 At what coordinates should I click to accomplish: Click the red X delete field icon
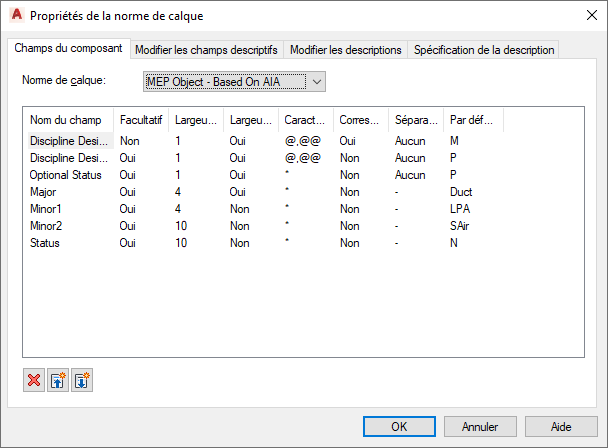(34, 381)
